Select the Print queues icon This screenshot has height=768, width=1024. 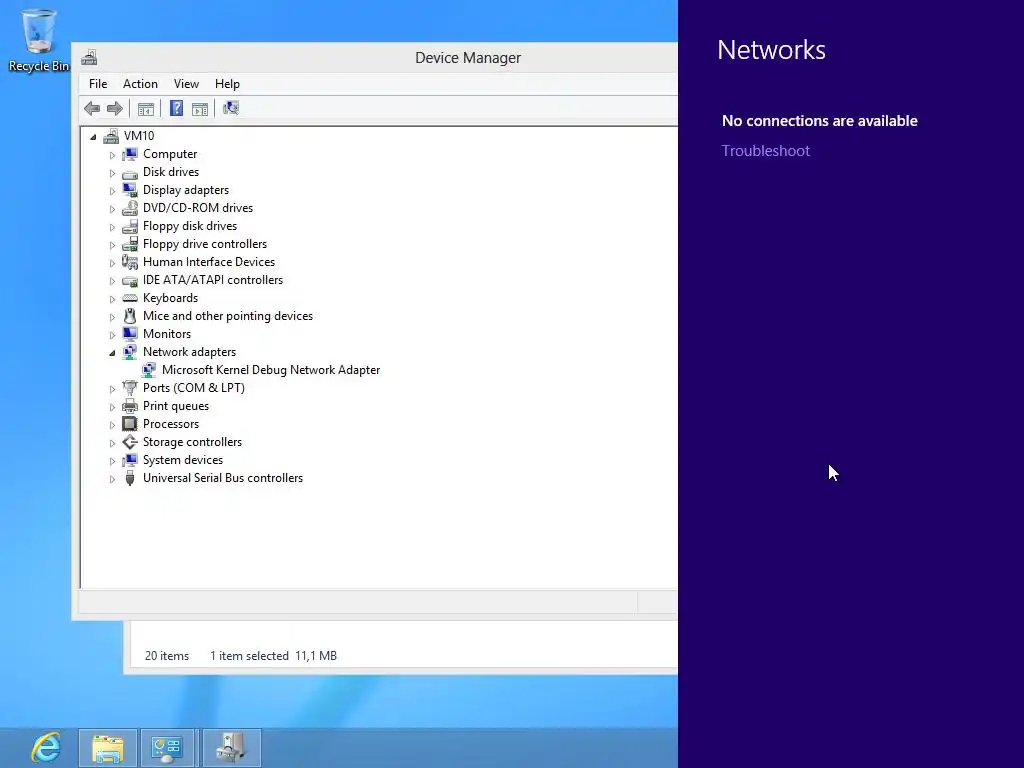[x=130, y=406]
